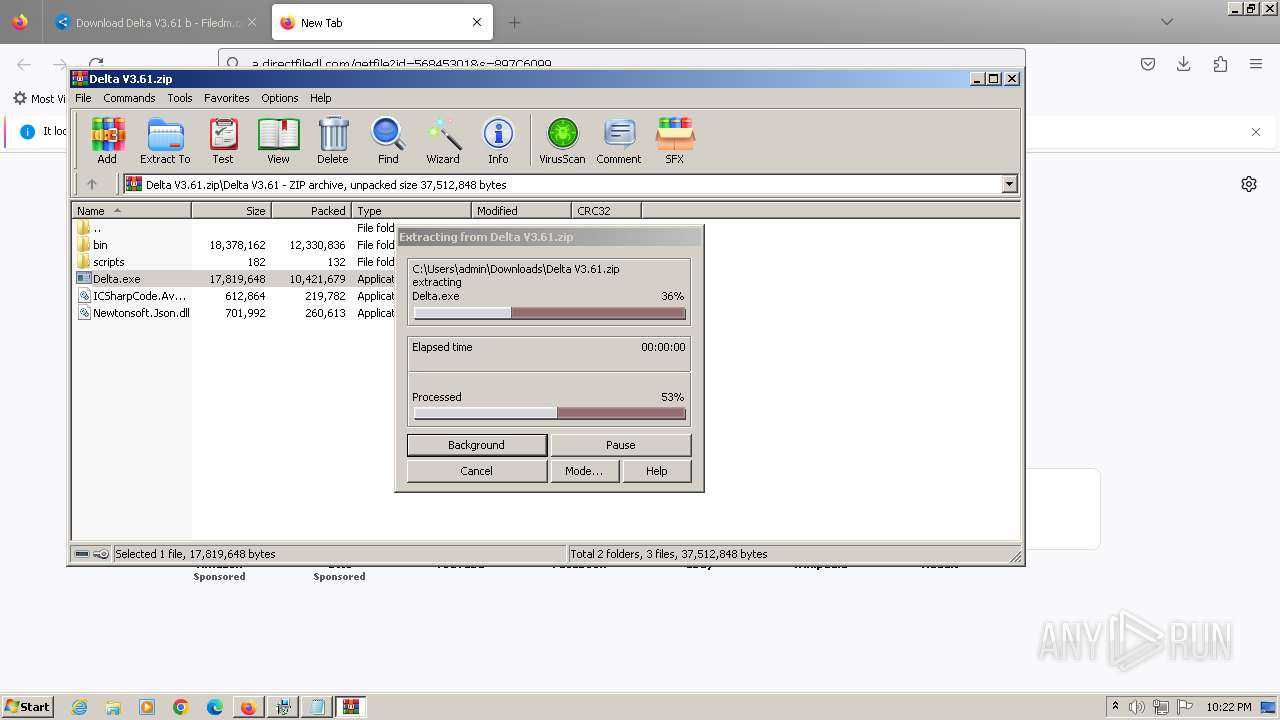Open the Favorites menu
Screen dimensions: 1280x720
[227, 98]
